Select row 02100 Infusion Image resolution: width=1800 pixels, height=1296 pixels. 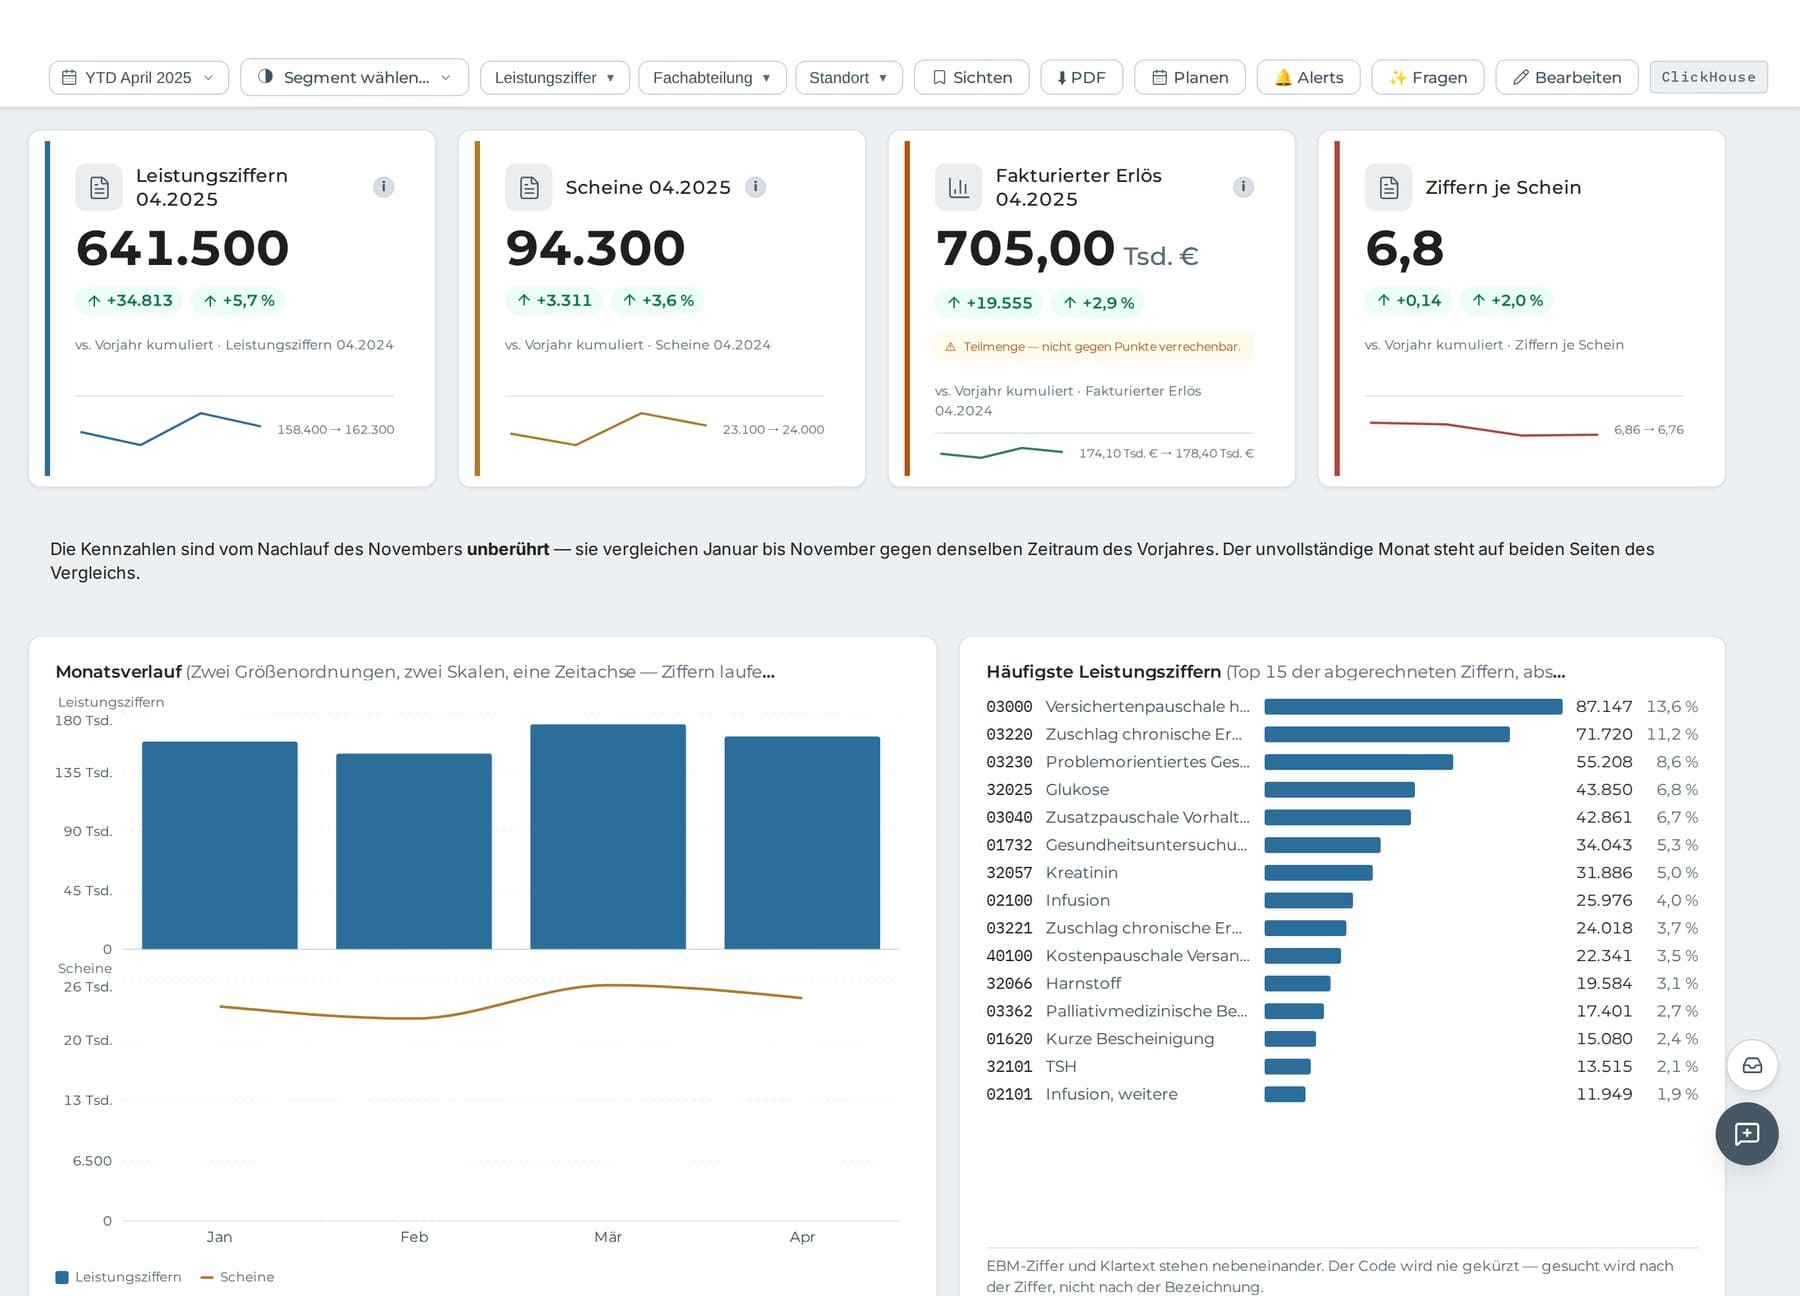(x=1342, y=900)
